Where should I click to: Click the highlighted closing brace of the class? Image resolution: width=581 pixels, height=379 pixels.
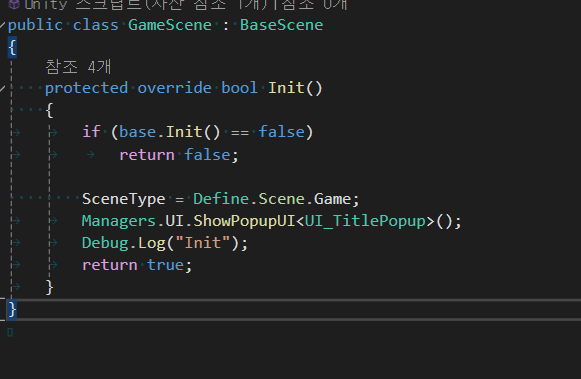click(x=12, y=309)
